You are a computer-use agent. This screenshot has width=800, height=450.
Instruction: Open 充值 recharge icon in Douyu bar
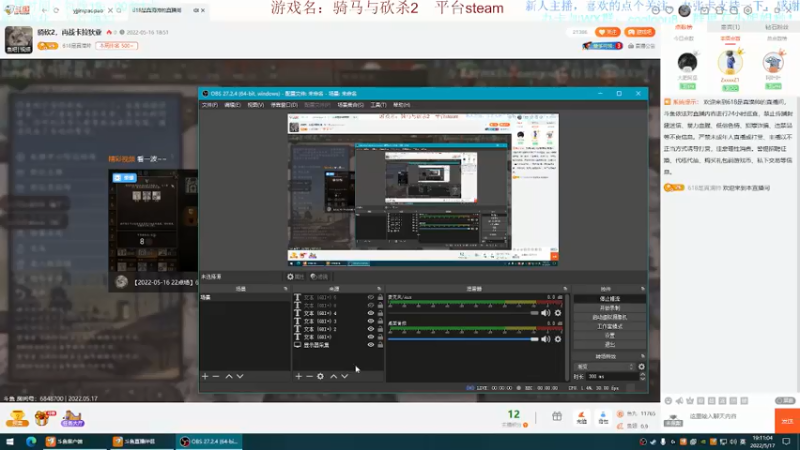click(581, 417)
